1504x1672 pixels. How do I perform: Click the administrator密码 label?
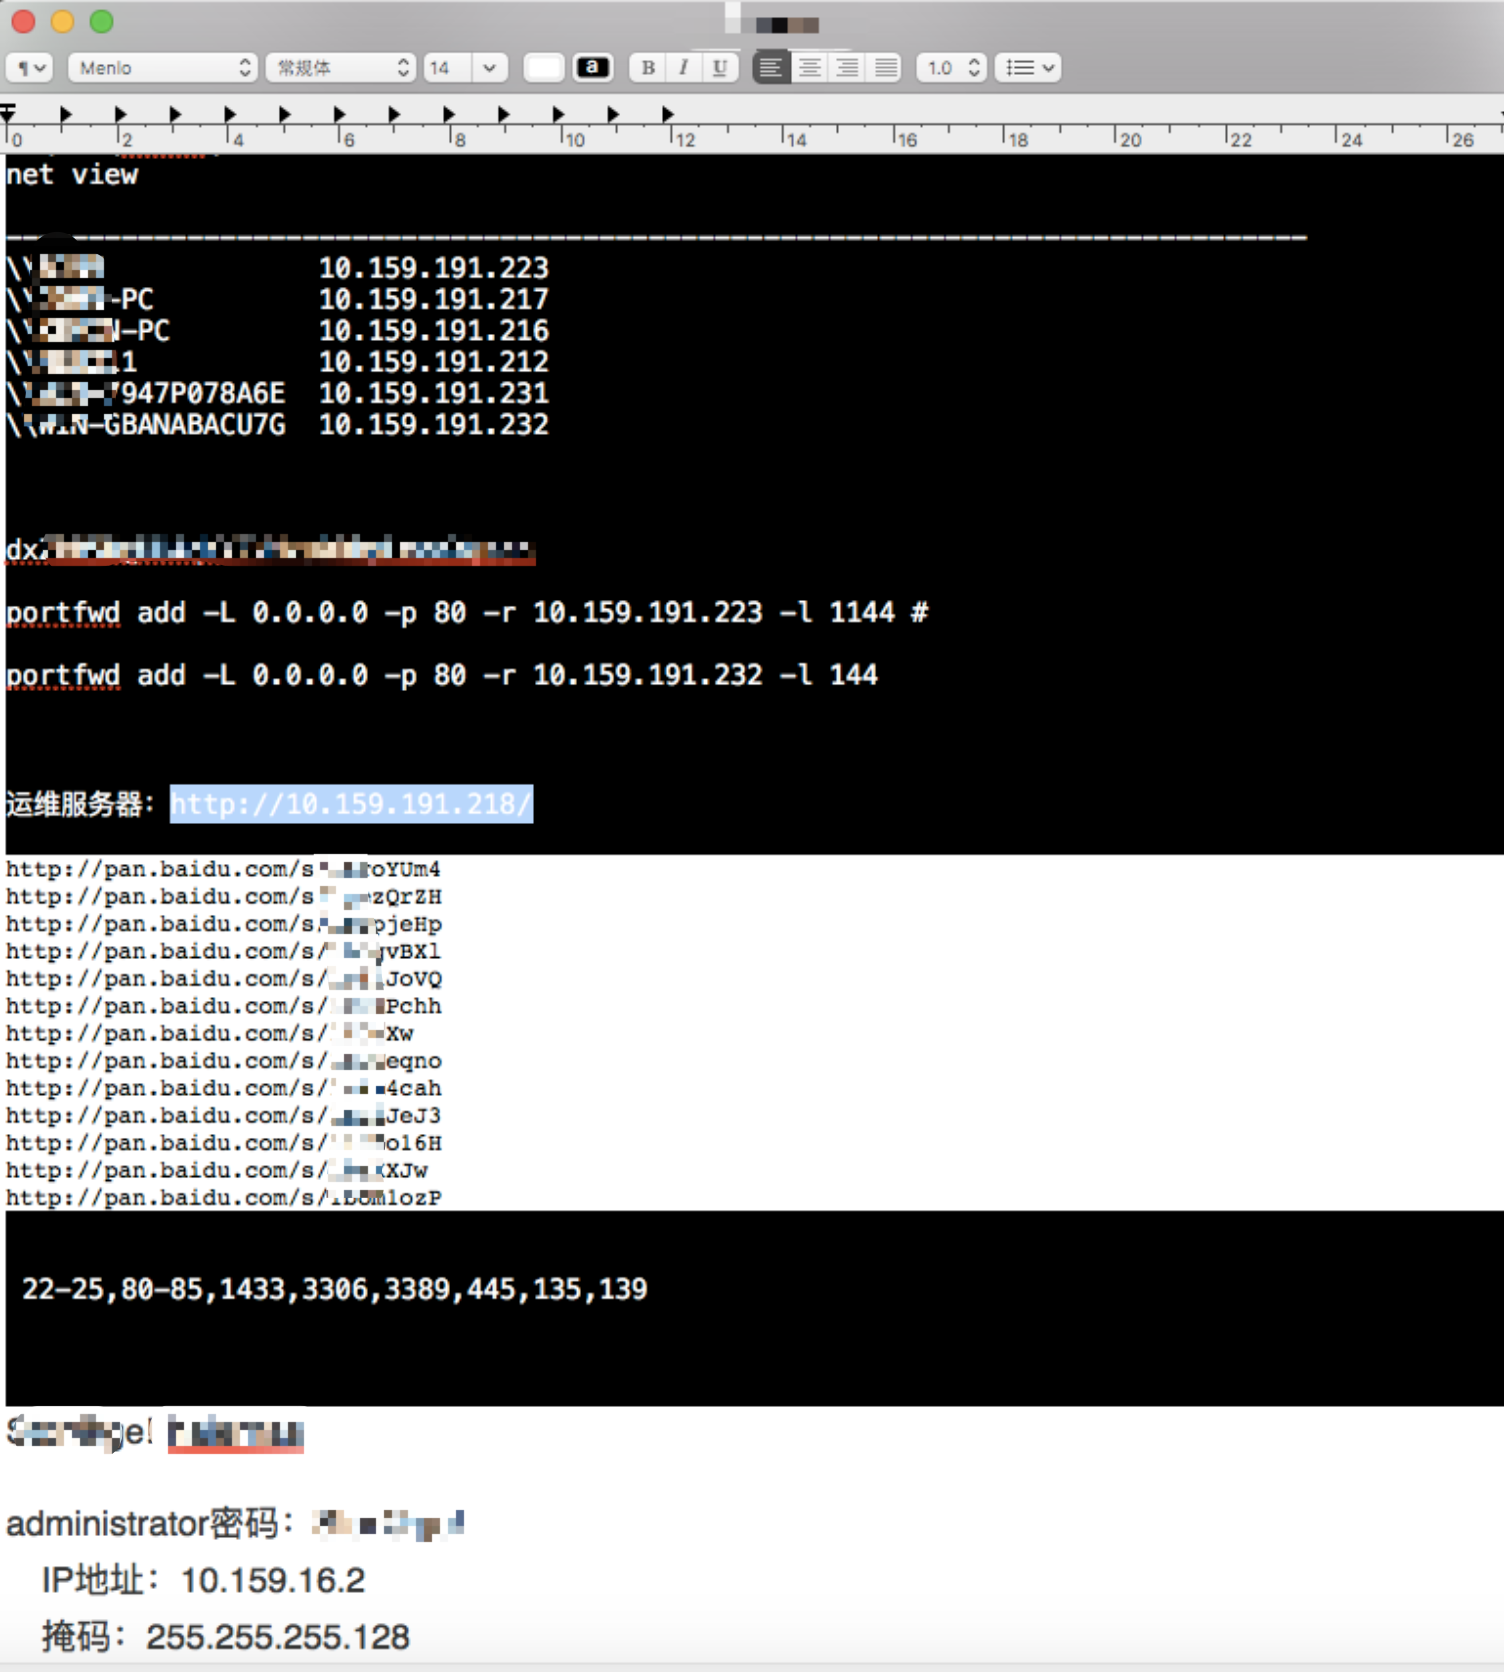click(x=150, y=1524)
